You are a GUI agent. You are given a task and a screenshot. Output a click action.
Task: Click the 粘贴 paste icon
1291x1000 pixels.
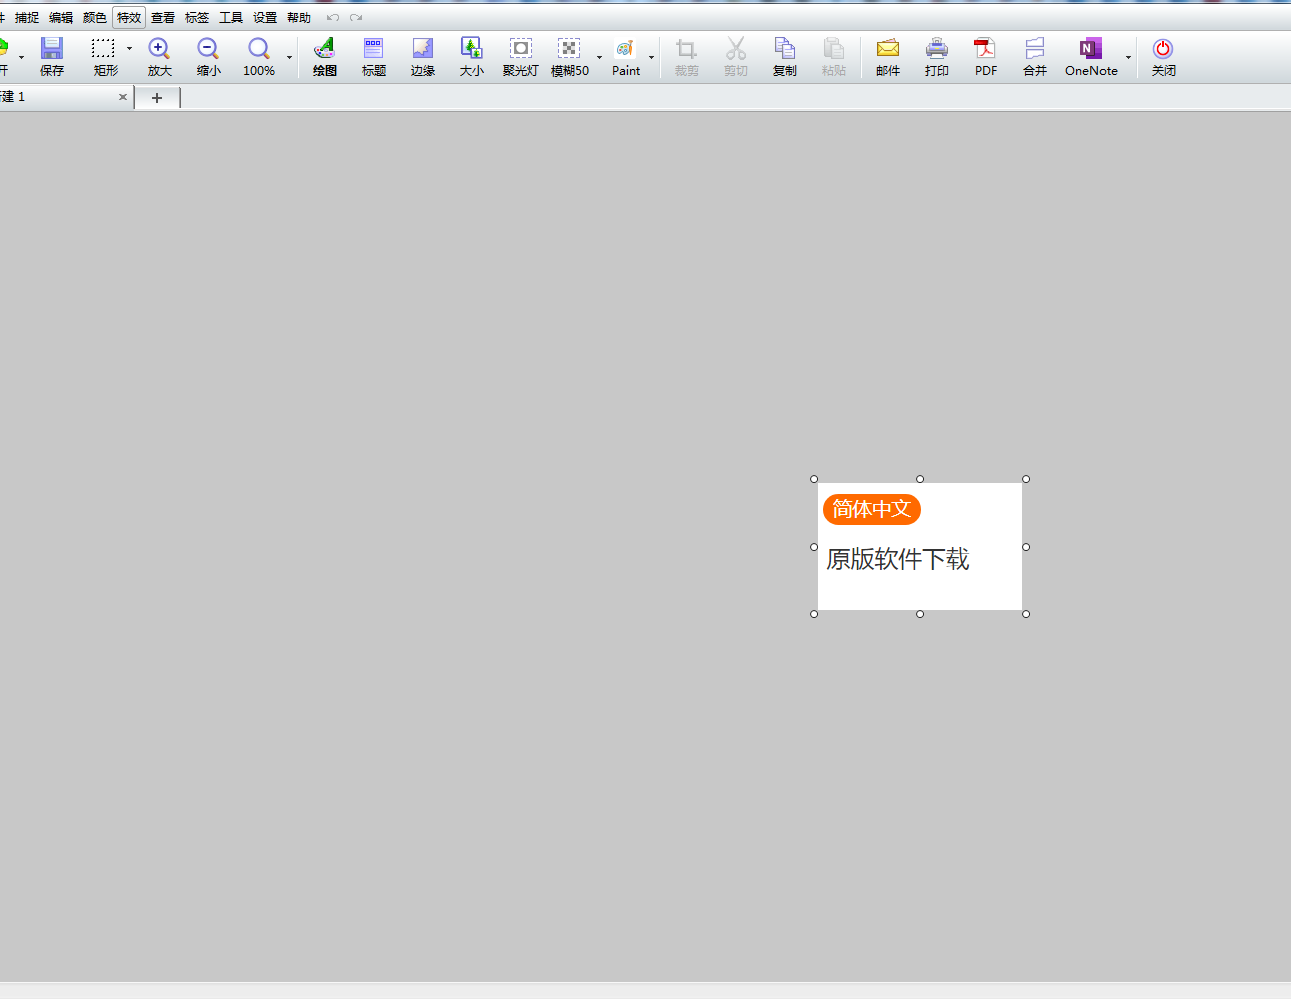834,57
